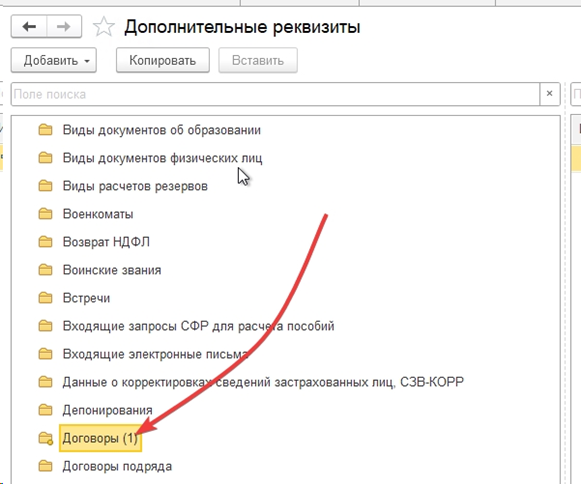Click the forward navigation arrow

(x=64, y=27)
